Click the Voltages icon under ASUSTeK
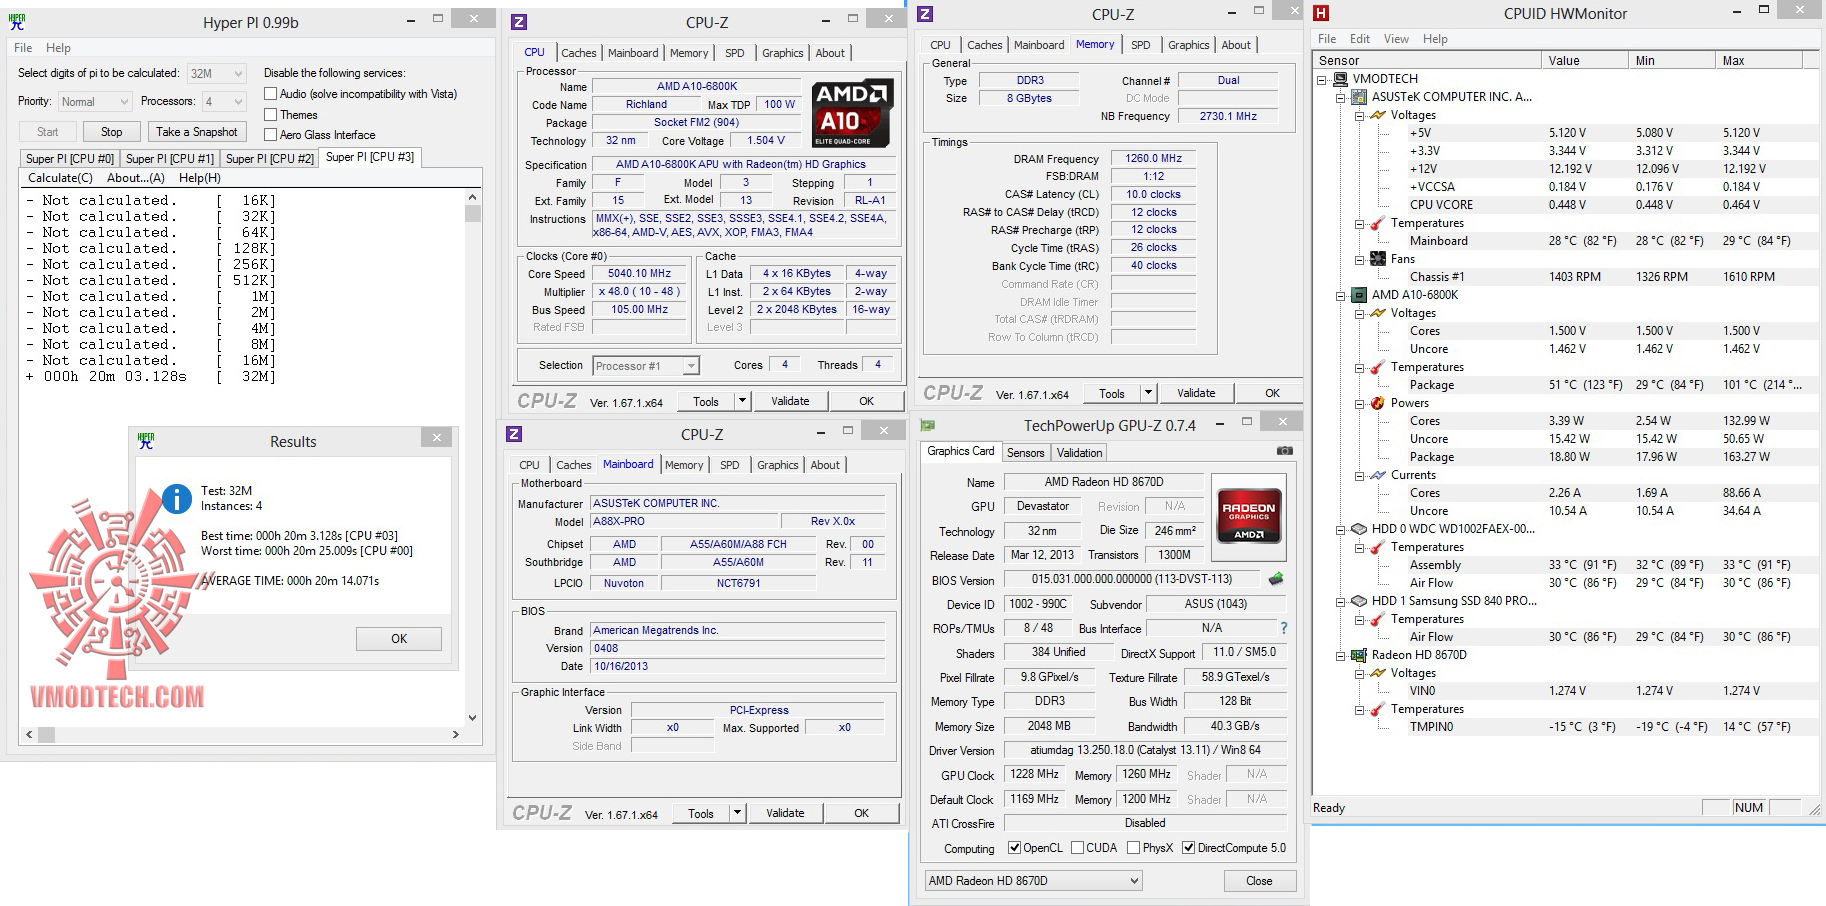 pos(1378,115)
